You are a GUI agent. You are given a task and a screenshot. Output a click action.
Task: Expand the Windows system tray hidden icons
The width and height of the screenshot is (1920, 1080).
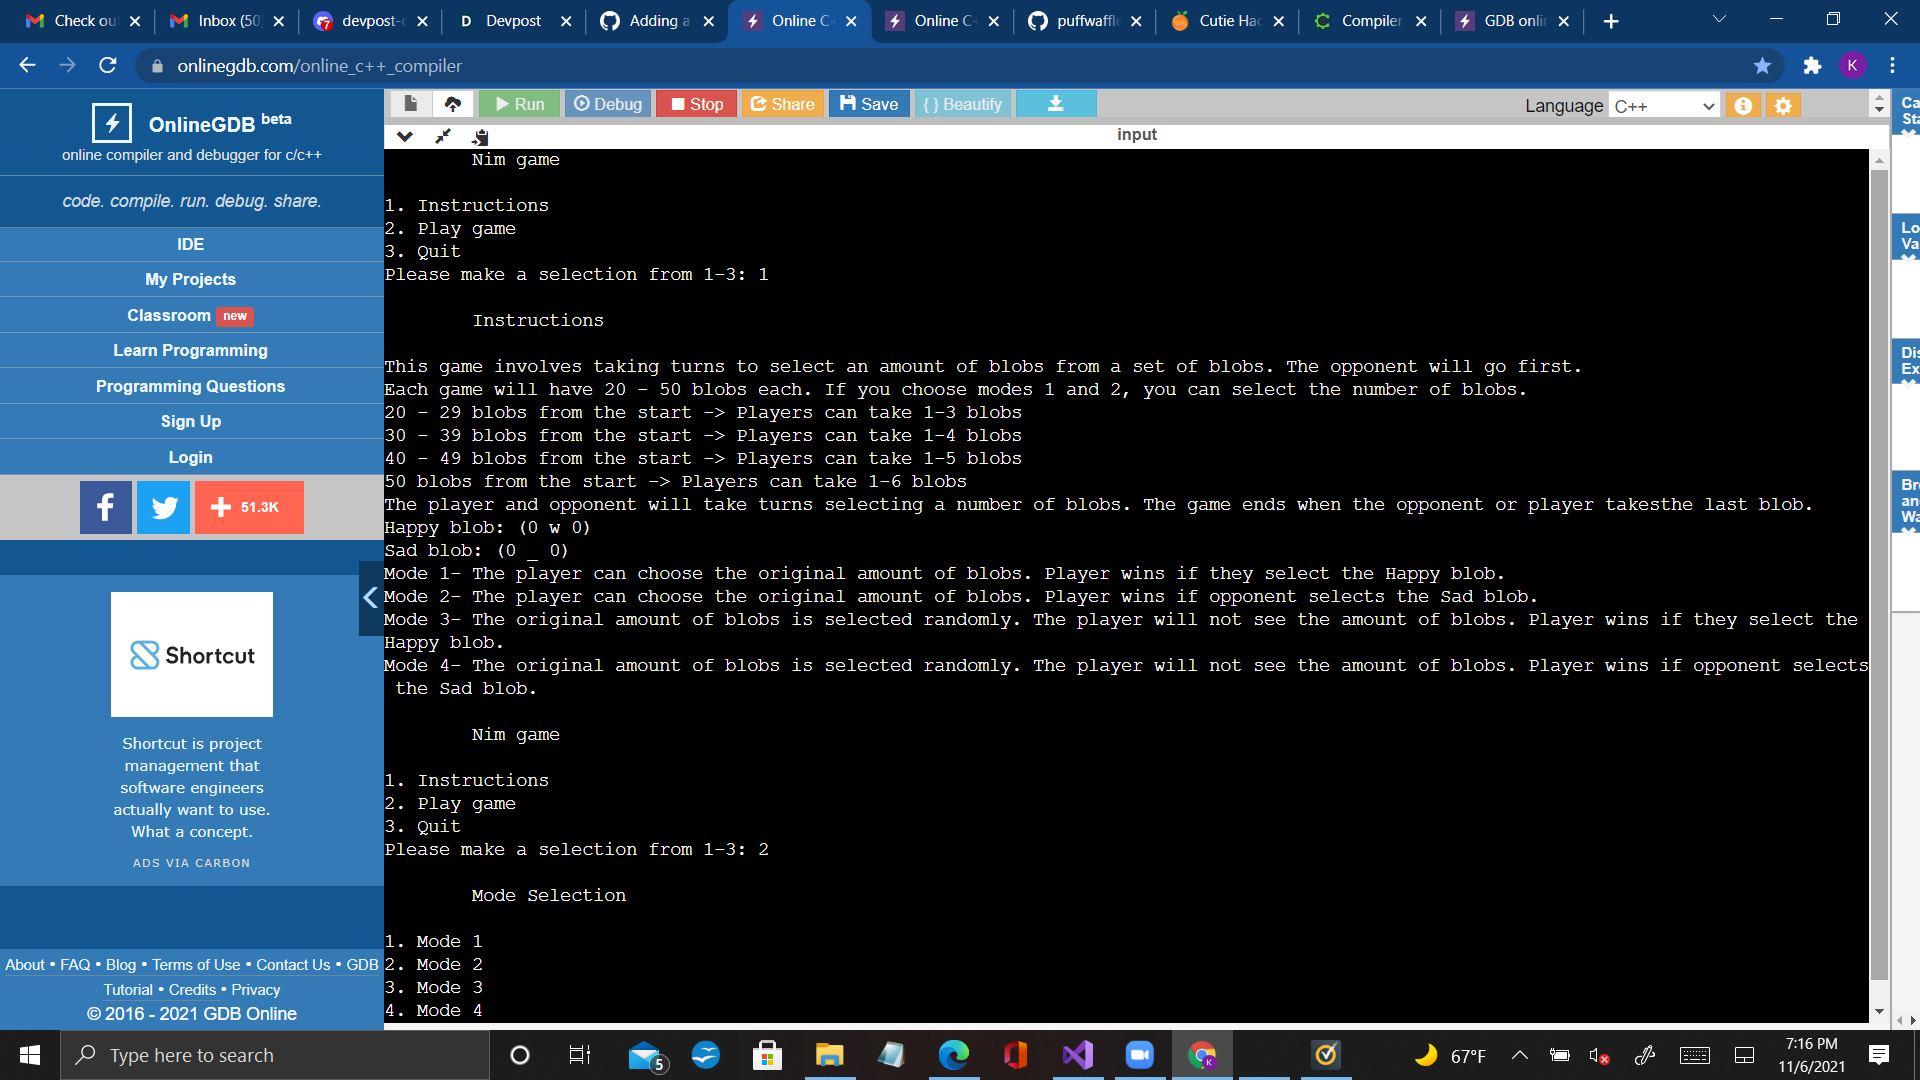(x=1519, y=1055)
